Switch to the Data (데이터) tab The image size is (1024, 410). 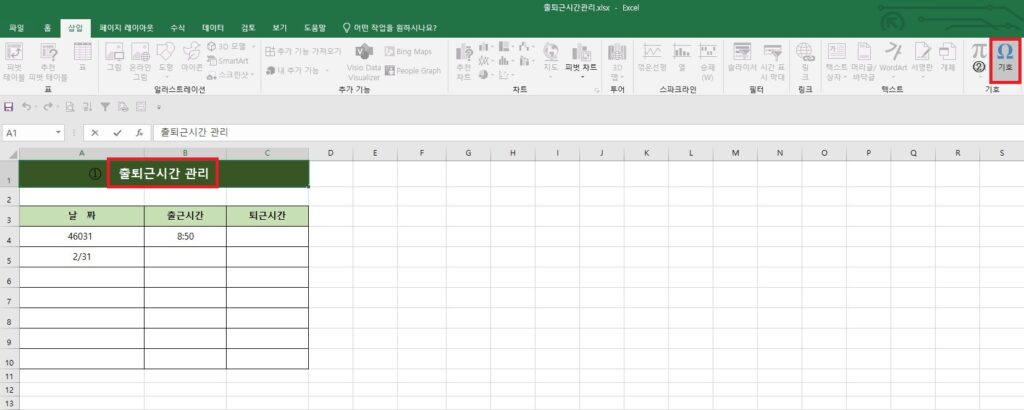click(x=213, y=28)
